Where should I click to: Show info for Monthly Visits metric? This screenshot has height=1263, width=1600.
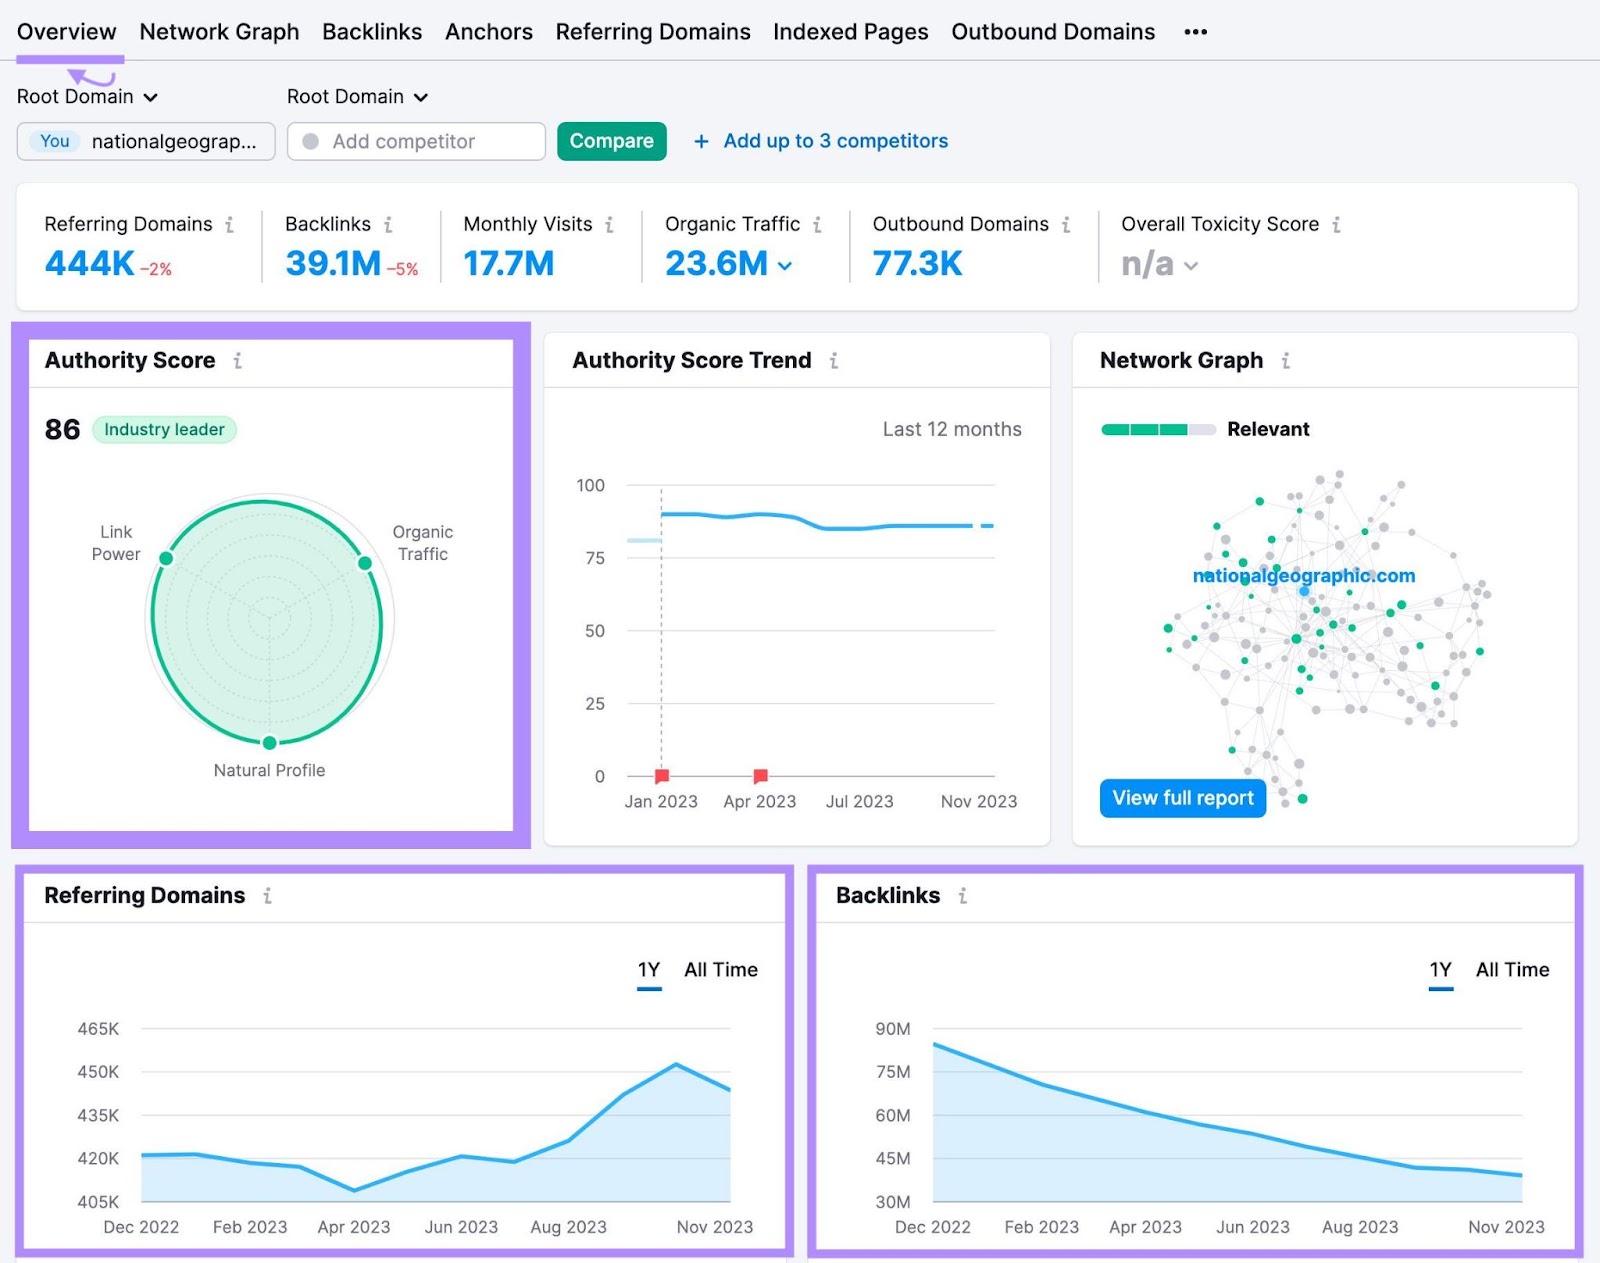pyautogui.click(x=609, y=225)
